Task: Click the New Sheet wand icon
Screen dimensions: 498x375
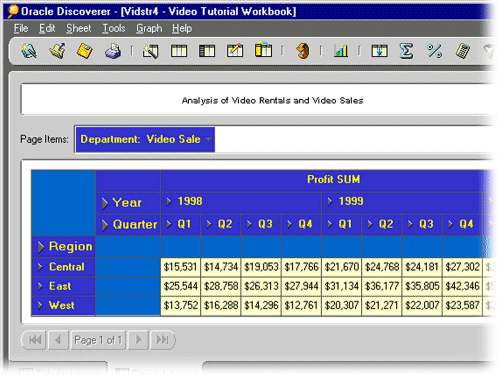Action: [x=150, y=51]
